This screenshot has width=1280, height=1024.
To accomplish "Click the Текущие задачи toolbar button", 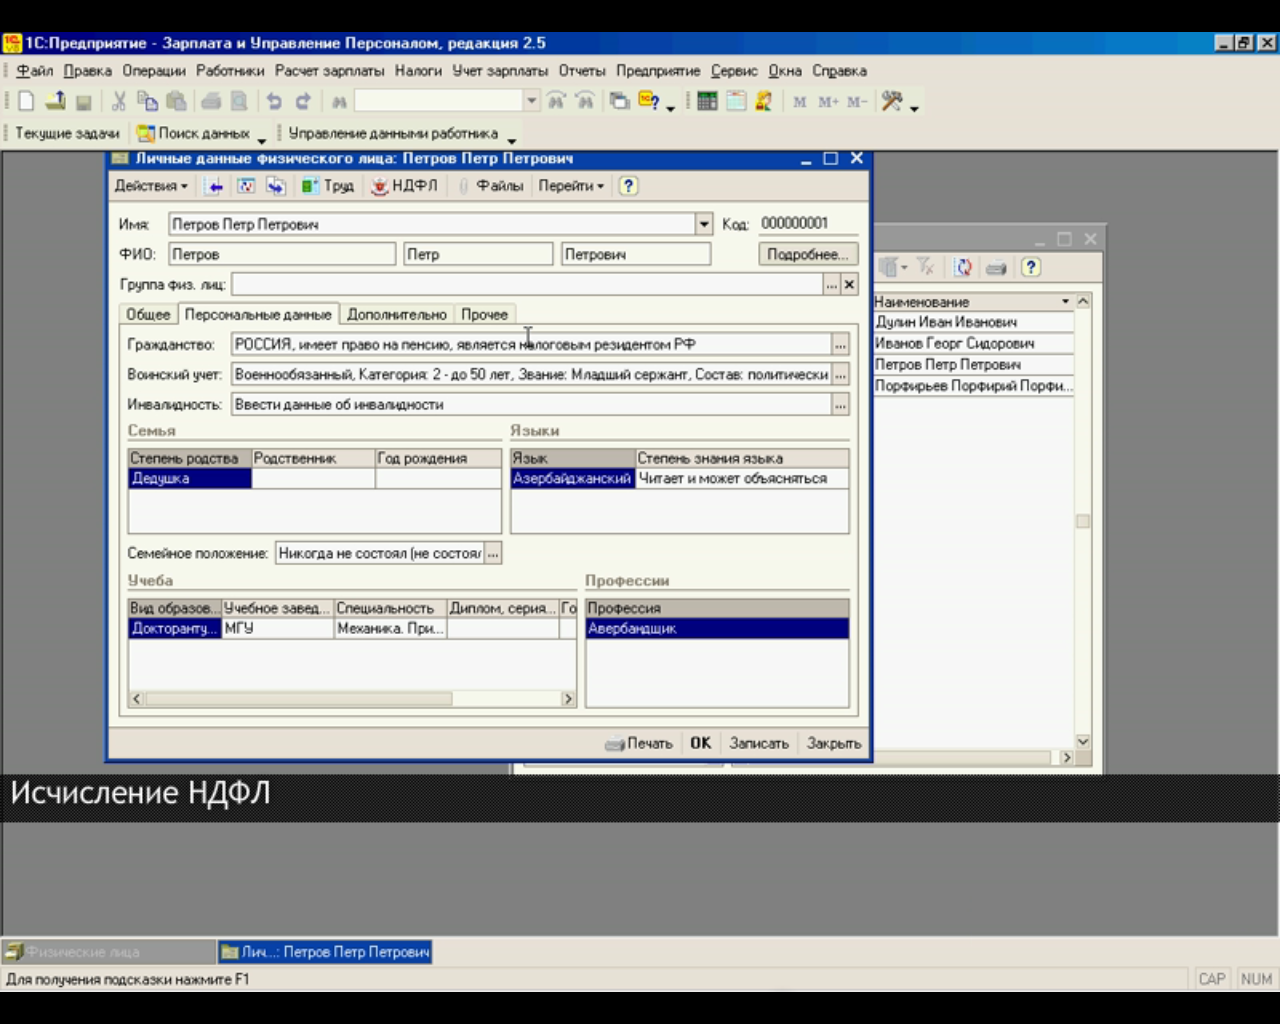I will [x=67, y=133].
